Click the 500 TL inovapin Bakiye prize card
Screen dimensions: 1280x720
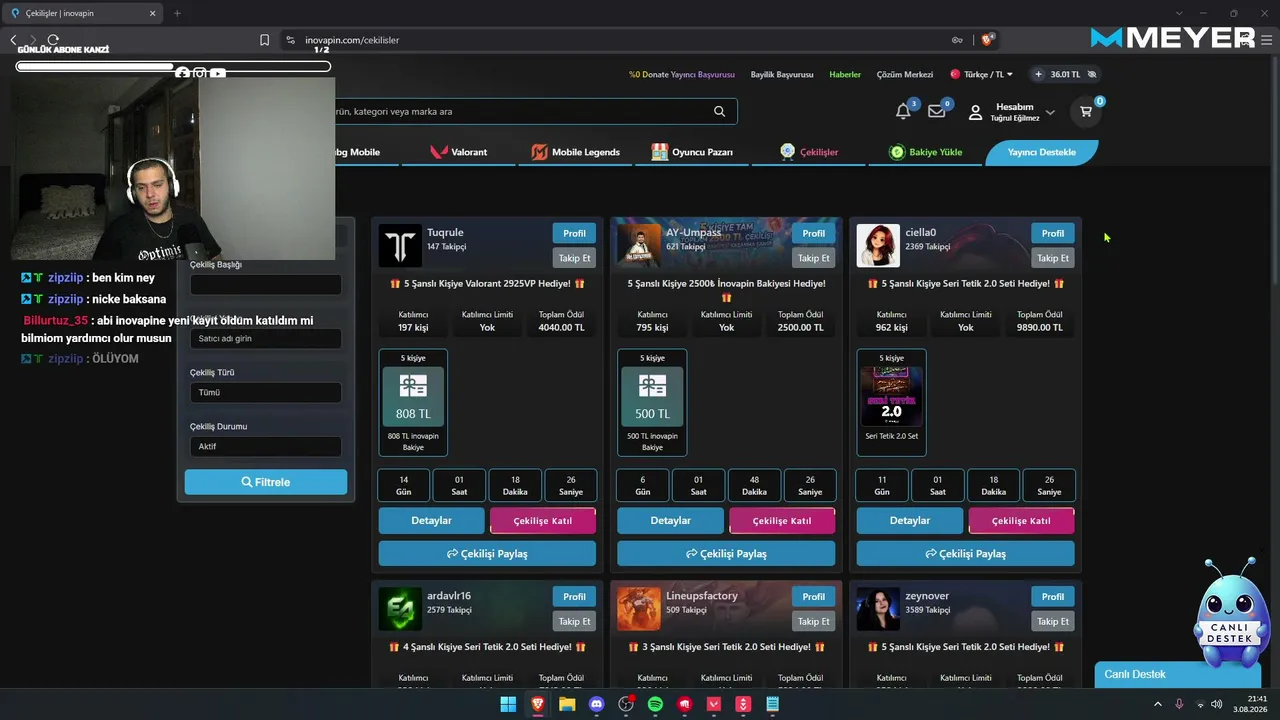click(x=652, y=402)
